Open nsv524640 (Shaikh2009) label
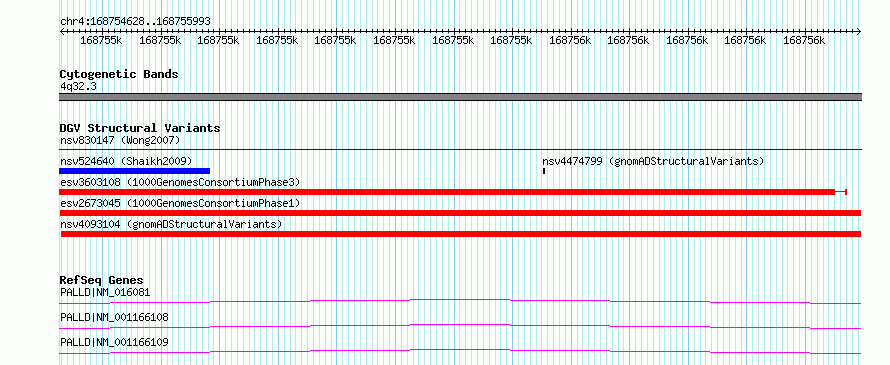The width and height of the screenshot is (890, 365). tap(126, 161)
